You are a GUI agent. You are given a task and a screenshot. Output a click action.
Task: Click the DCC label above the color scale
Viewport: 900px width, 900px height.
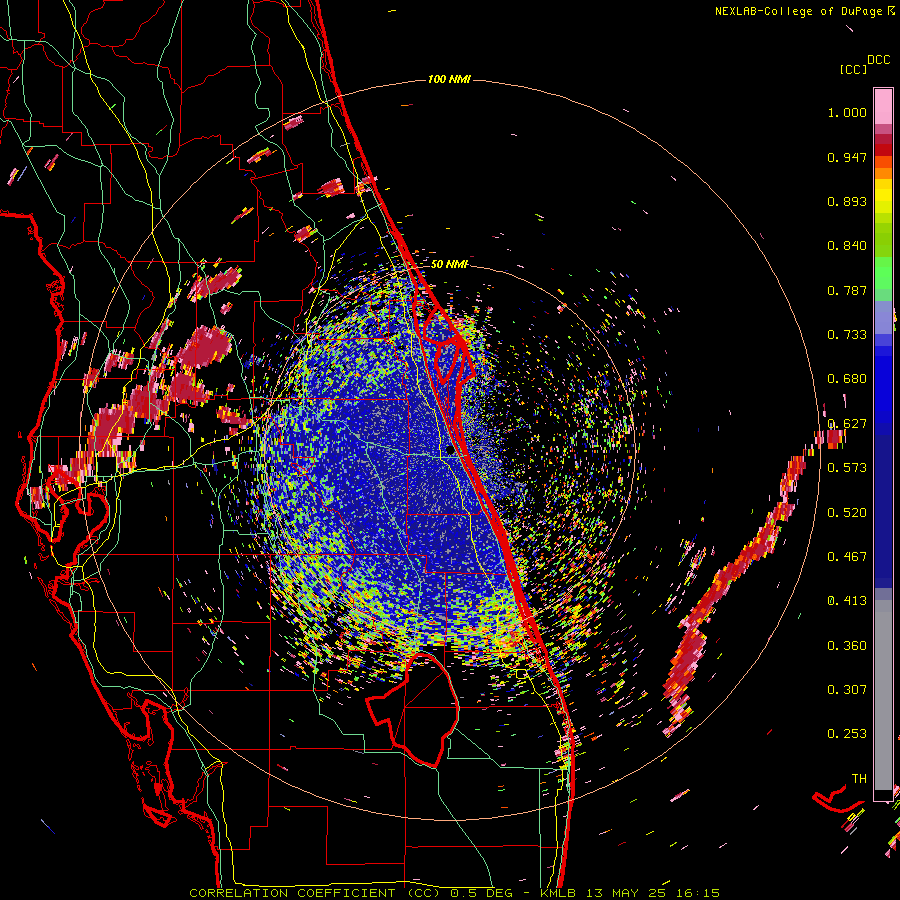878,60
